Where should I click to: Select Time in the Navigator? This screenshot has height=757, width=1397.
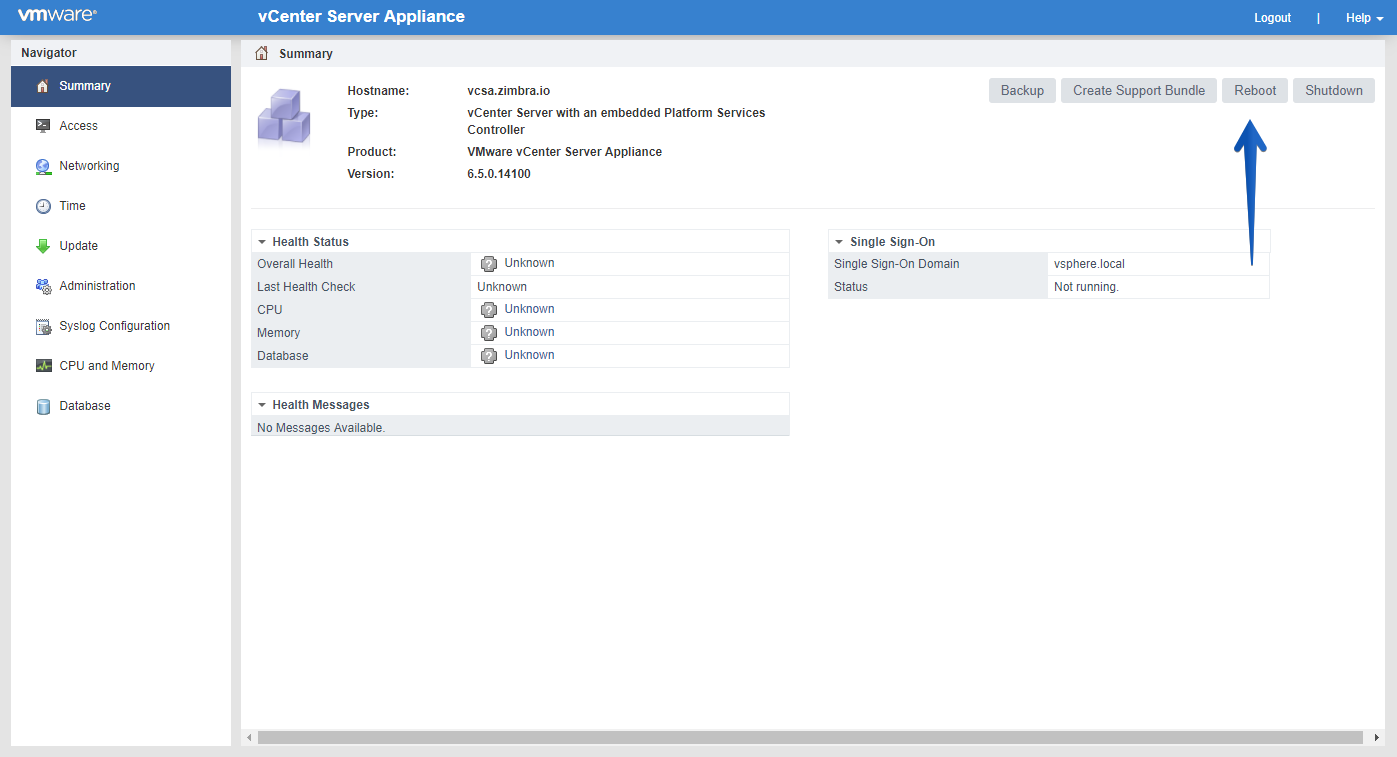pyautogui.click(x=121, y=206)
